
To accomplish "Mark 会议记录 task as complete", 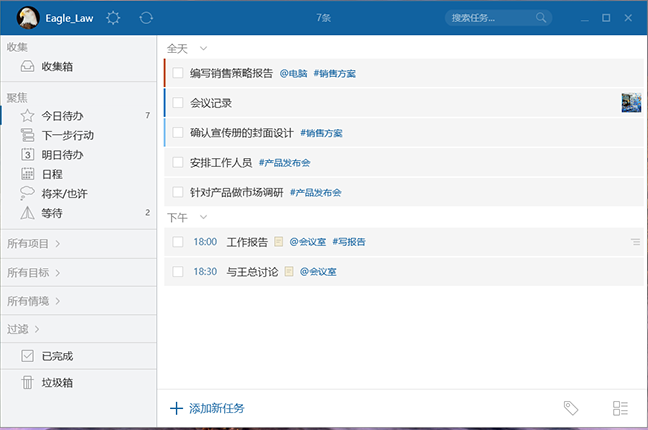I will [x=178, y=103].
